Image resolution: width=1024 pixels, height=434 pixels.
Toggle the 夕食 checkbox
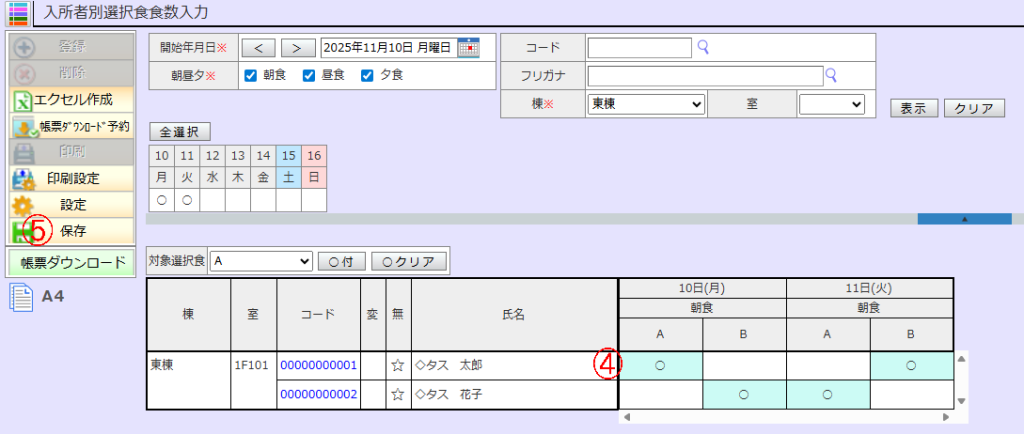point(367,75)
